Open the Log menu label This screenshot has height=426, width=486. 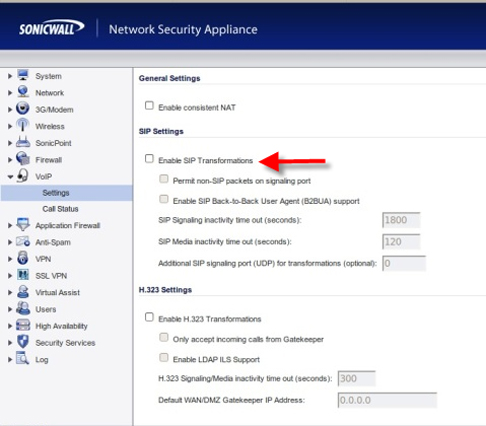tap(42, 360)
